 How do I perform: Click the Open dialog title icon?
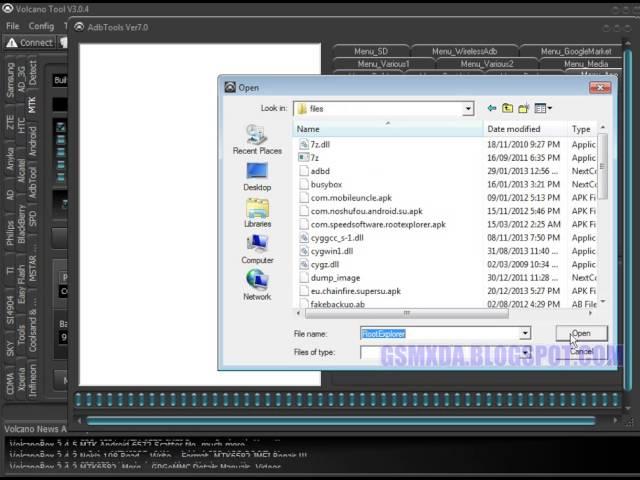[230, 87]
